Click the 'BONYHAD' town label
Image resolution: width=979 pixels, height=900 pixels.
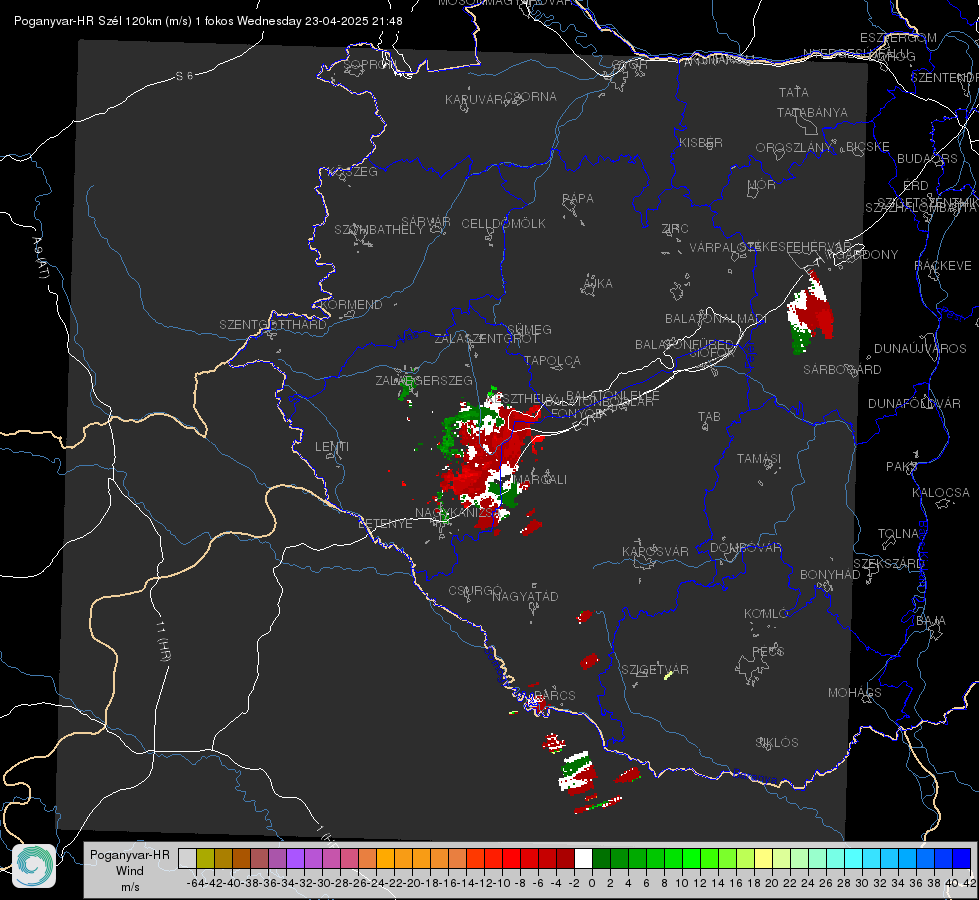830,575
